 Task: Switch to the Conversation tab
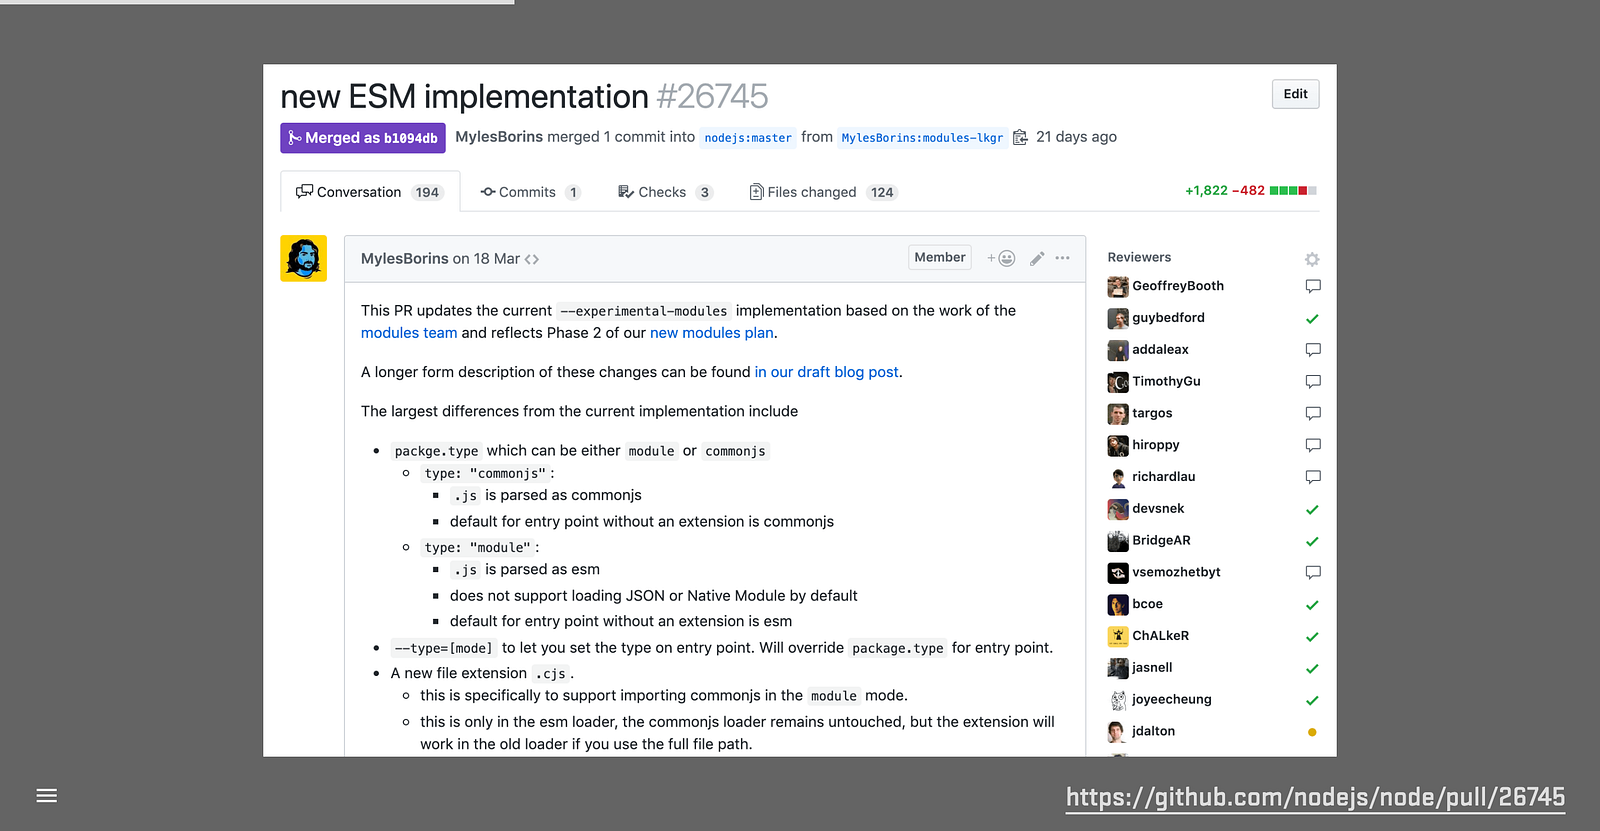coord(370,192)
